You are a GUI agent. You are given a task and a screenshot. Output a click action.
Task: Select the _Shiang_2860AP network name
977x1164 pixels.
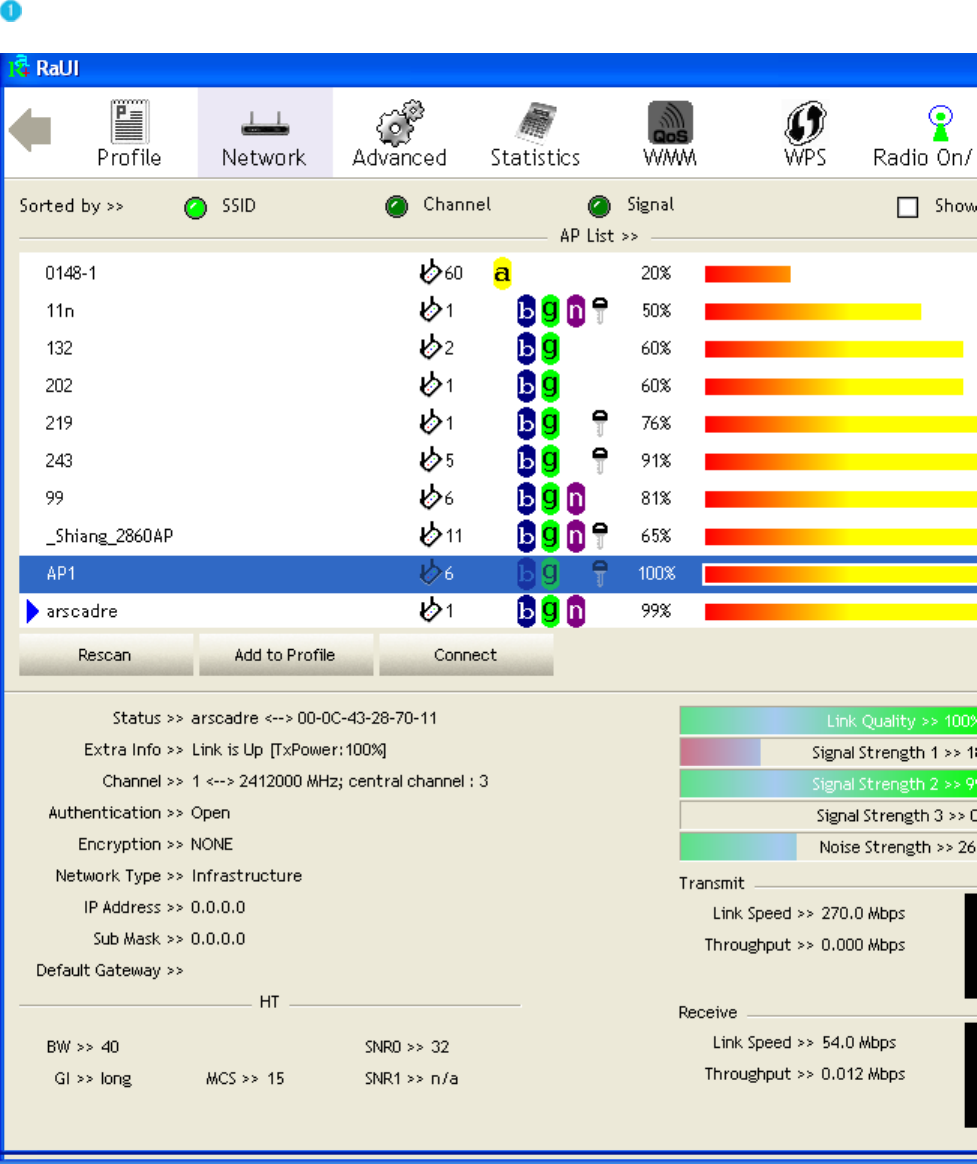pyautogui.click(x=109, y=536)
